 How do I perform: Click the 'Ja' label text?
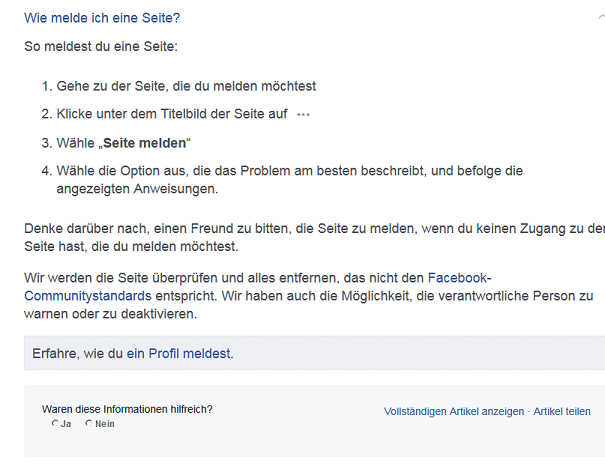click(x=66, y=424)
